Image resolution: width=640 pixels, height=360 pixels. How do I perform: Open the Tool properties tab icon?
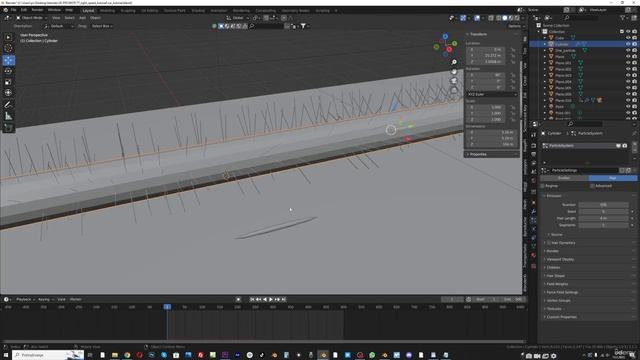pos(533,135)
